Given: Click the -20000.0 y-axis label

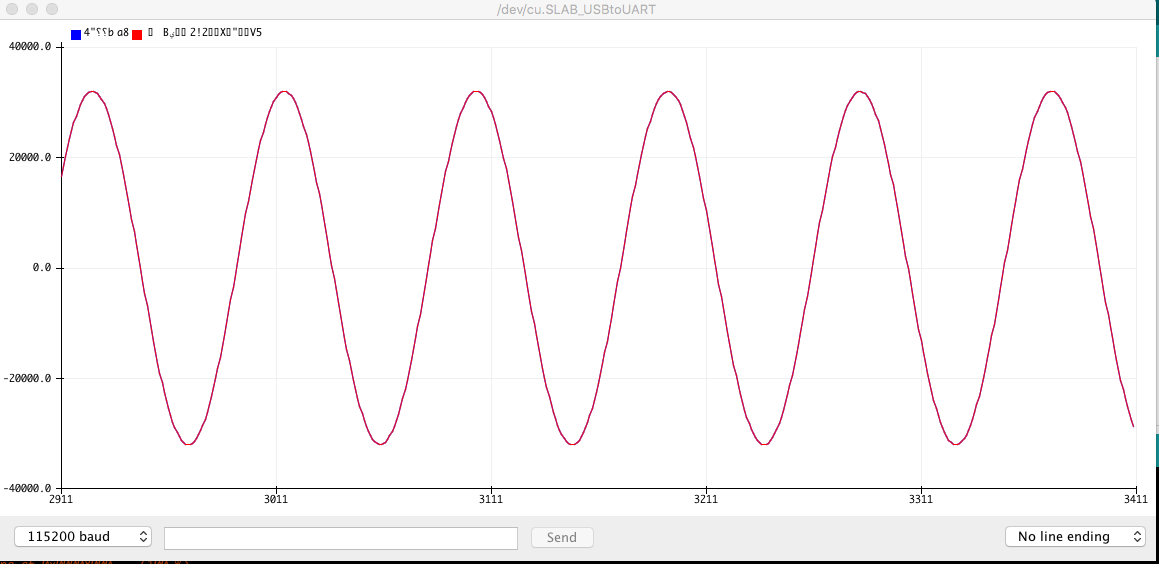Looking at the screenshot, I should [28, 378].
